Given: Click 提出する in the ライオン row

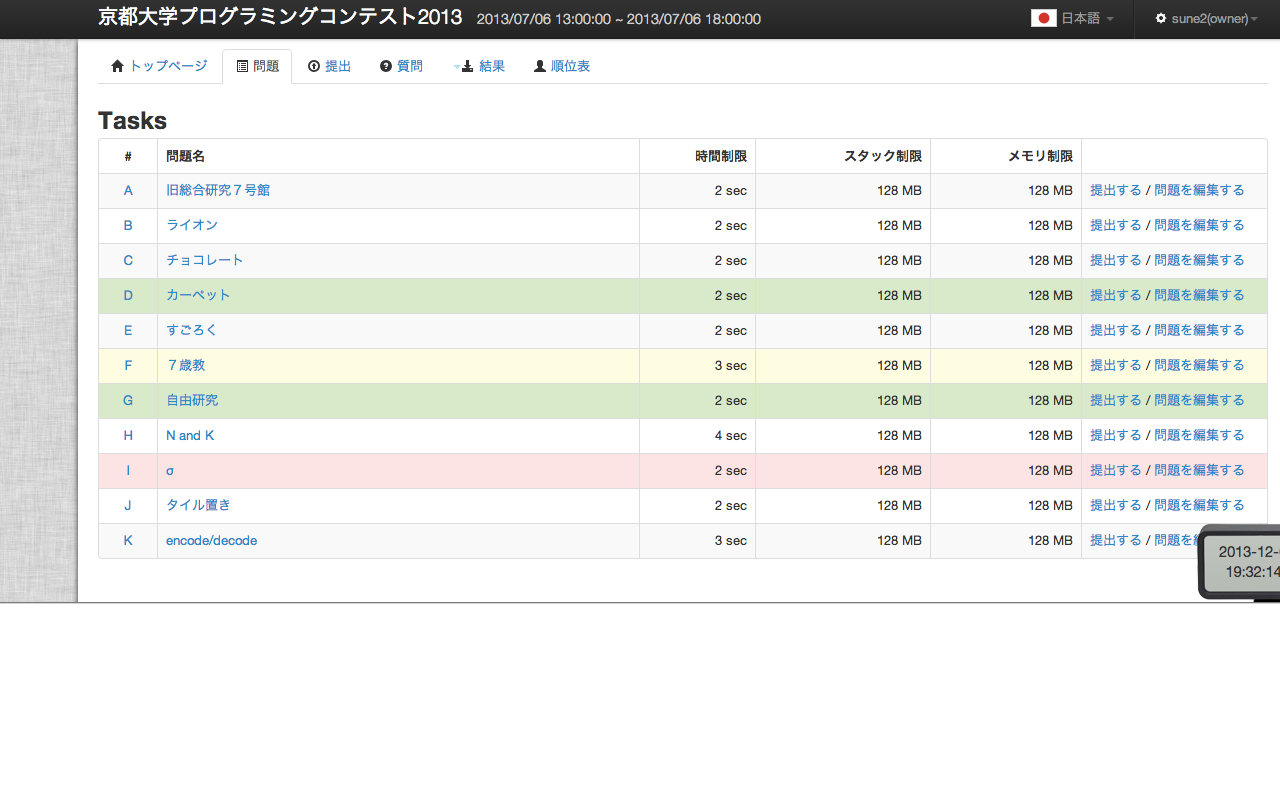Looking at the screenshot, I should (1116, 225).
